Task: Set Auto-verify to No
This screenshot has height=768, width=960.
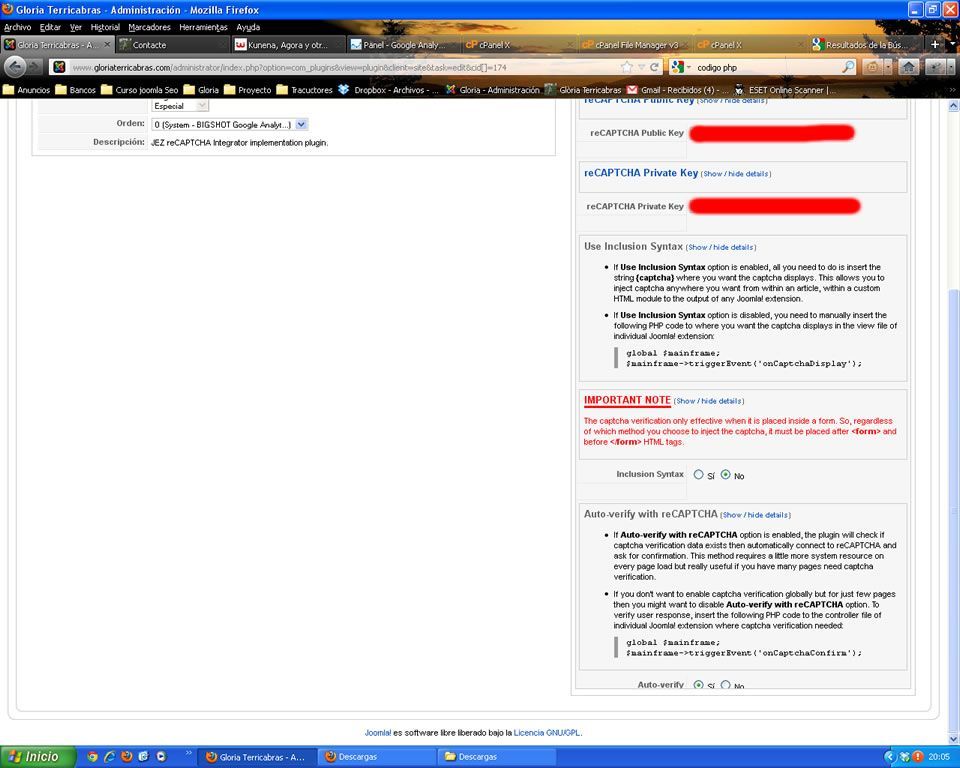Action: [x=726, y=685]
